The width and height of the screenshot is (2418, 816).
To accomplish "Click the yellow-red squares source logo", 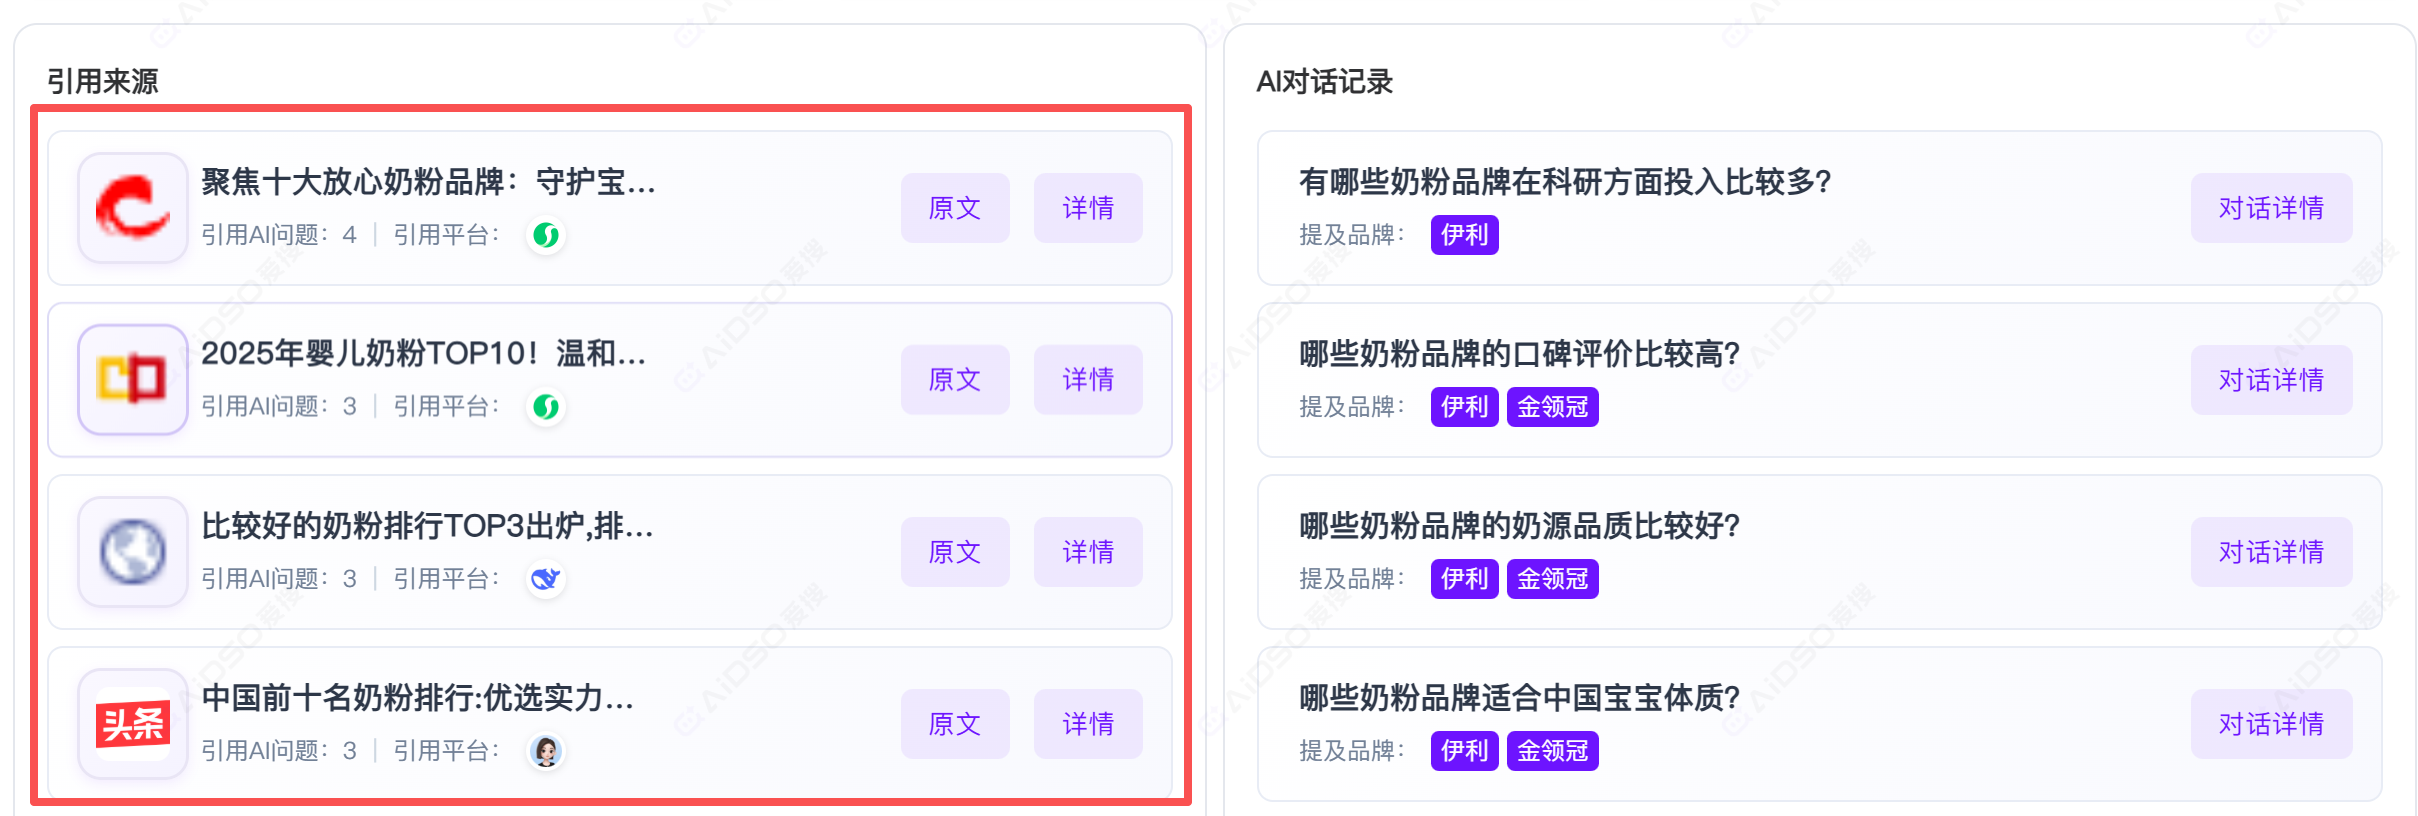I will tap(133, 380).
